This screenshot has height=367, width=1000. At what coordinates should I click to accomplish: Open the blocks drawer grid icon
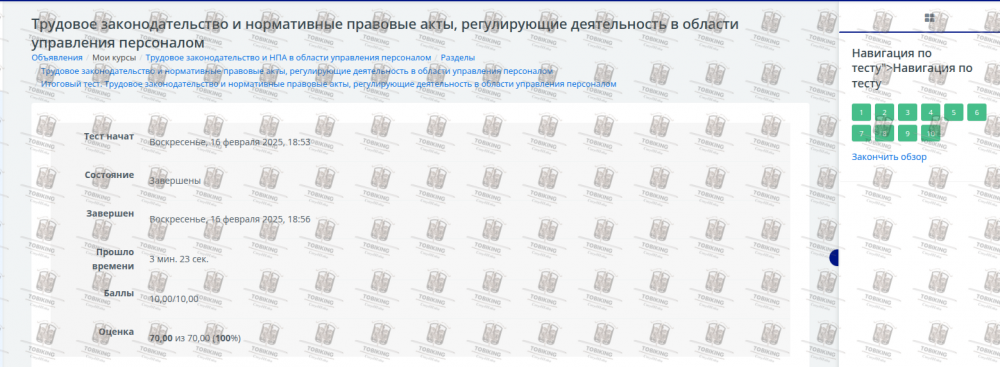929,18
